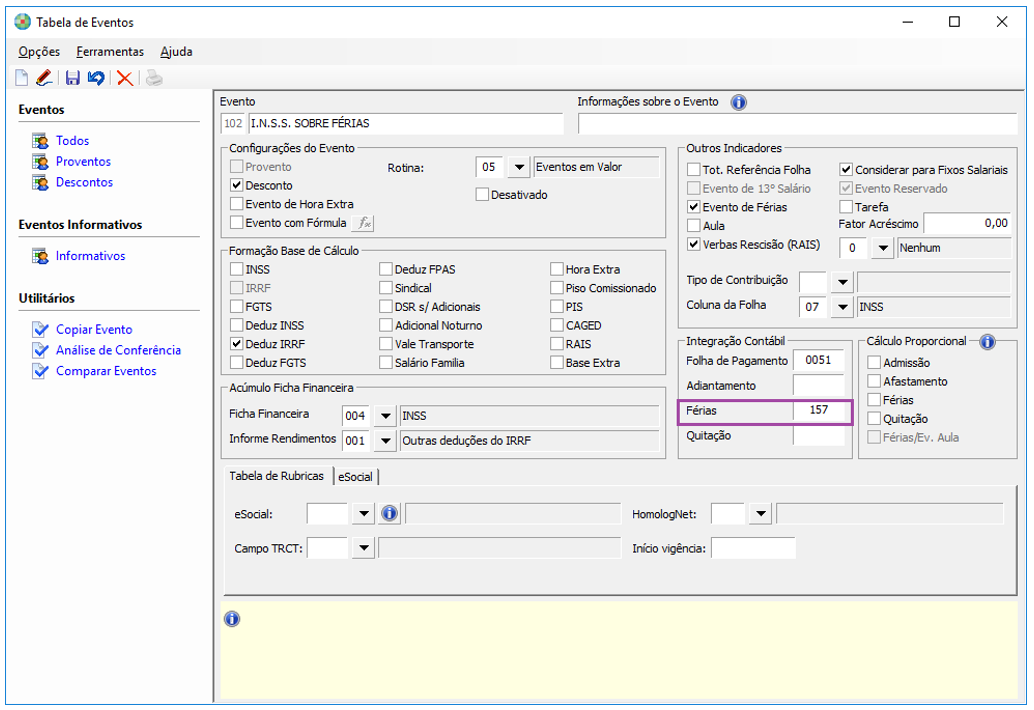The height and width of the screenshot is (710, 1034).
Task: Click the icon beside Informativos
Action: coord(40,256)
